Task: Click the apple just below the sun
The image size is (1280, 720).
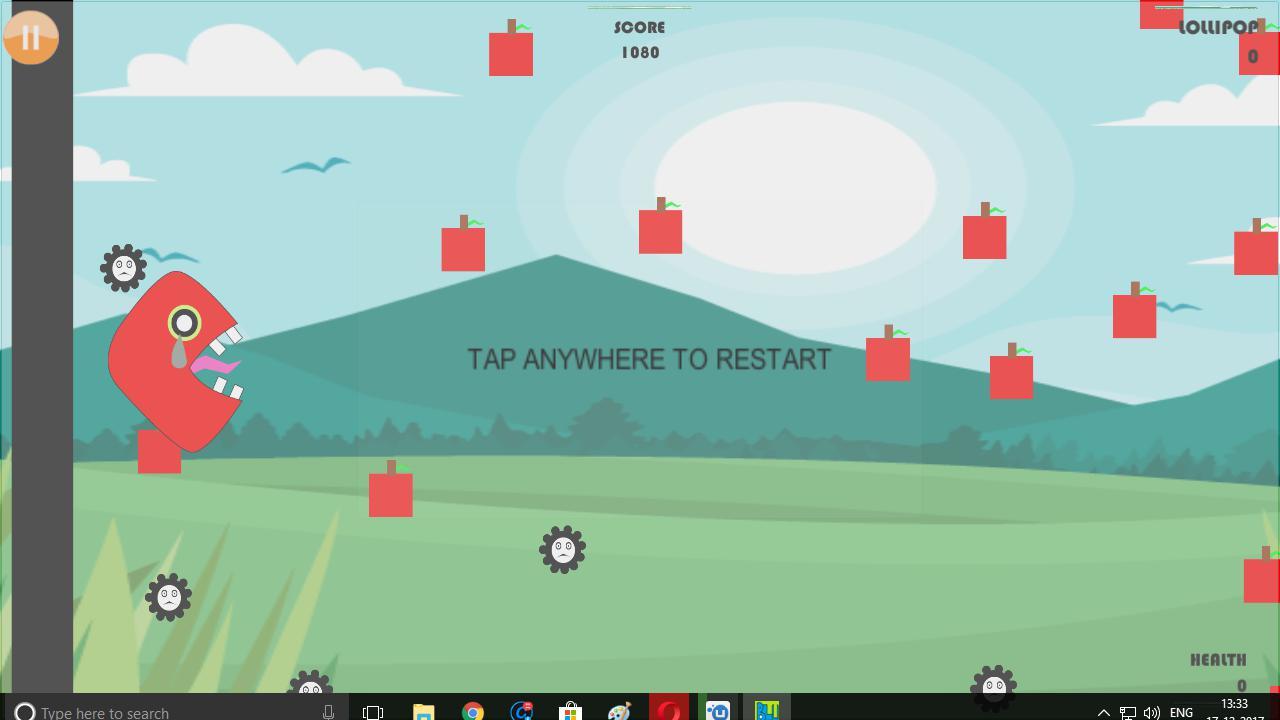Action: click(x=660, y=231)
